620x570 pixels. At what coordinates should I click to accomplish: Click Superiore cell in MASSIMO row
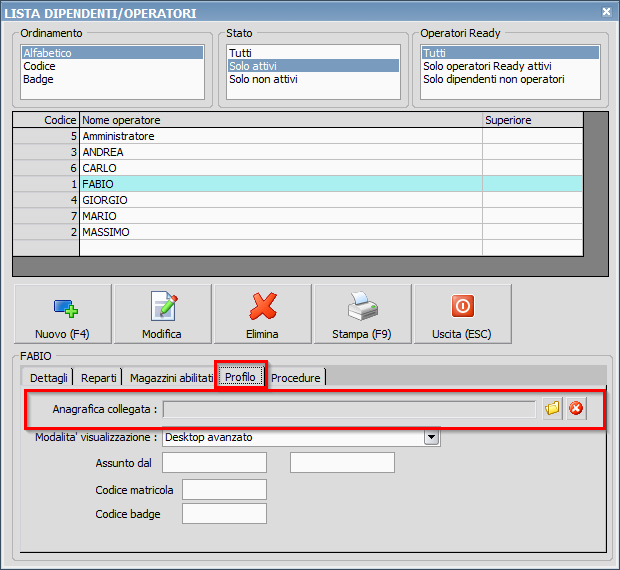click(x=533, y=232)
